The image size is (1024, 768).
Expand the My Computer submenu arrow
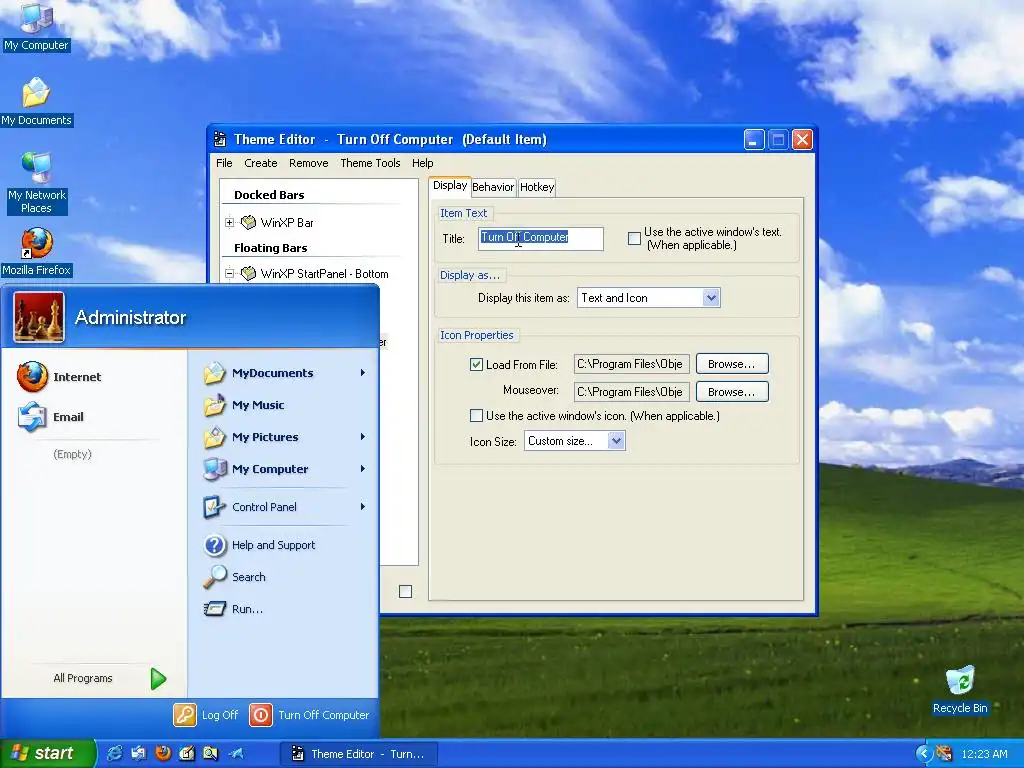(x=362, y=469)
